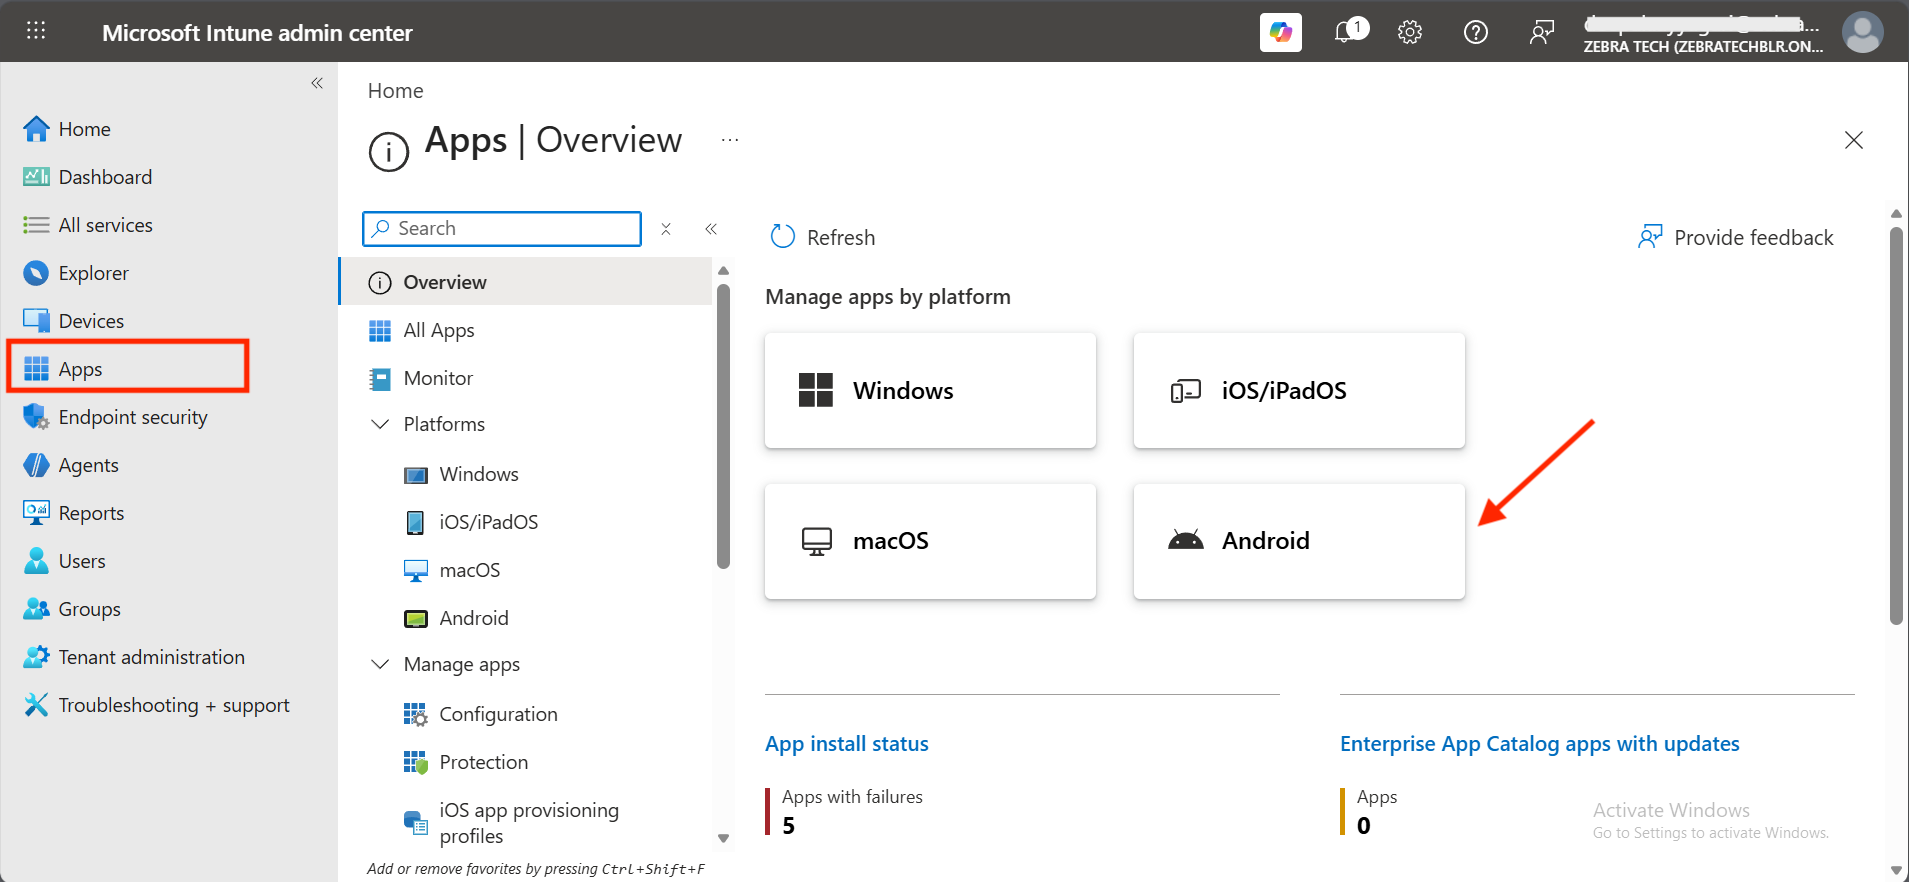Open the help question mark menu
The height and width of the screenshot is (882, 1909).
point(1476,32)
